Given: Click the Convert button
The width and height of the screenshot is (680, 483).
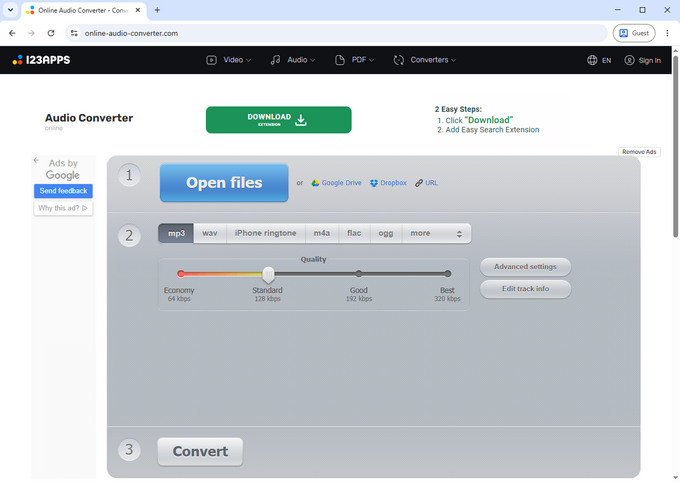Looking at the screenshot, I should pos(200,451).
